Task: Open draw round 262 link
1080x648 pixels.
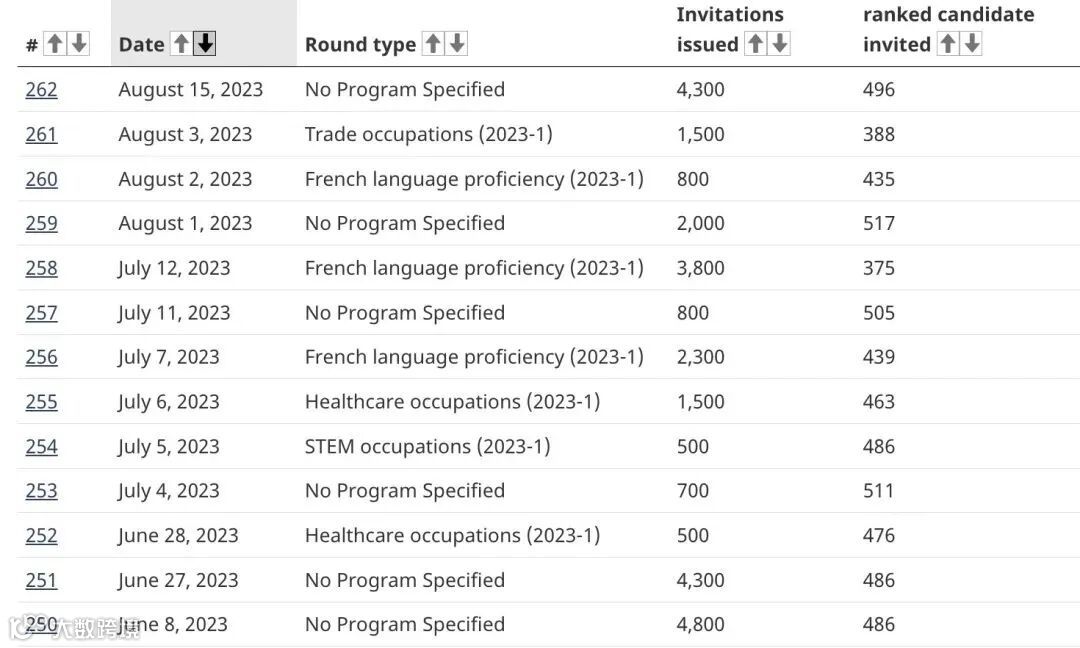Action: tap(41, 90)
